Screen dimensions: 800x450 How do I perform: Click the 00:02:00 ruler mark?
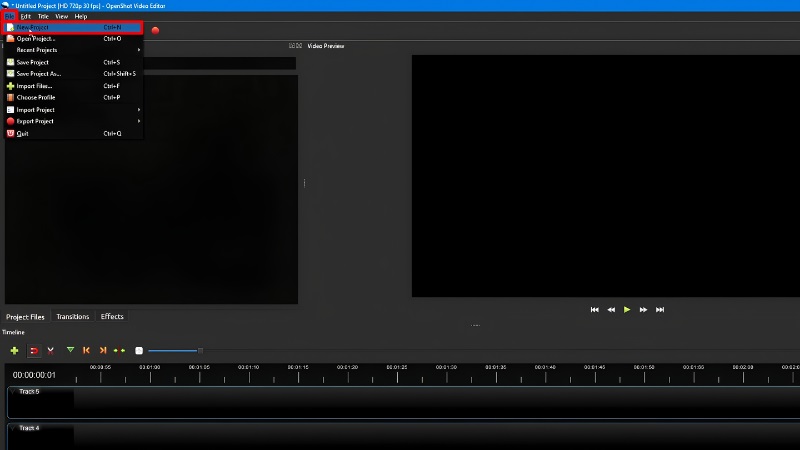coord(743,367)
